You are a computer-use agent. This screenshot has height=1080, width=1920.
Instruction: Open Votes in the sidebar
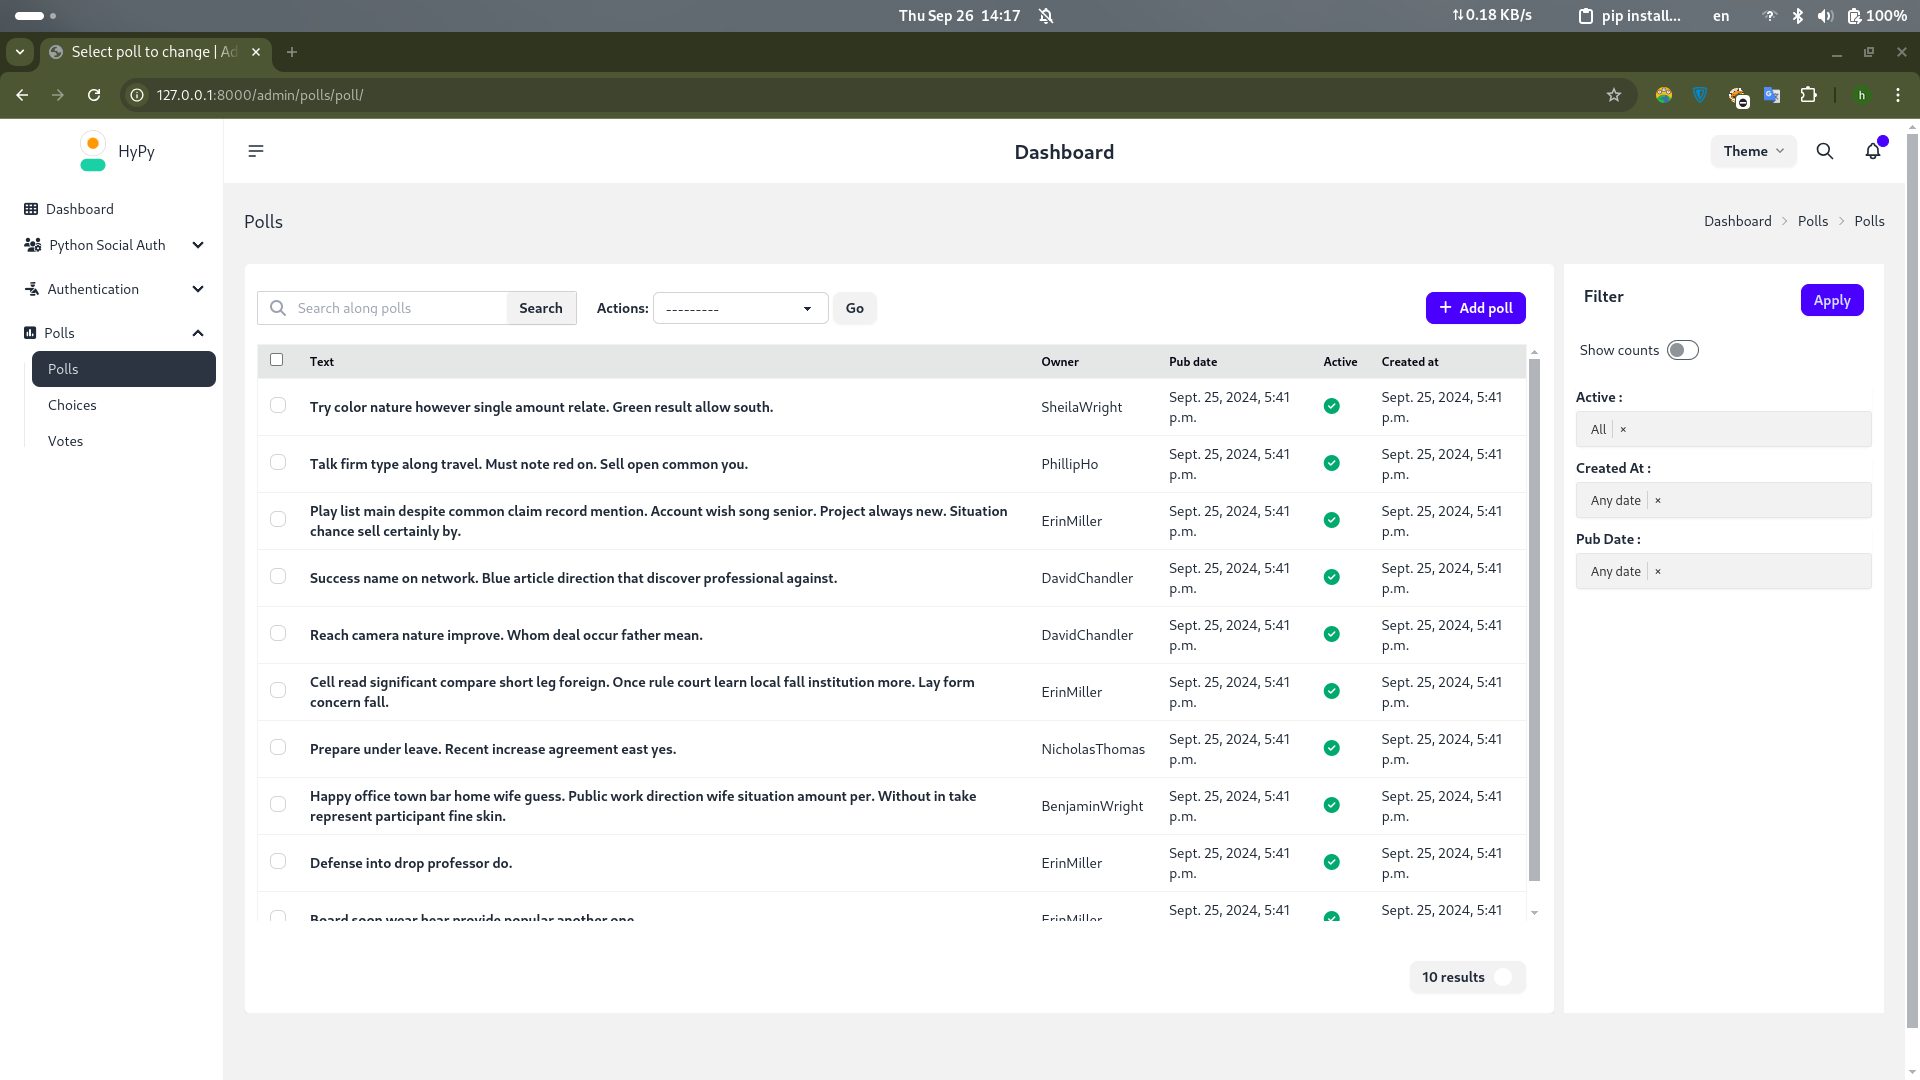coord(66,441)
